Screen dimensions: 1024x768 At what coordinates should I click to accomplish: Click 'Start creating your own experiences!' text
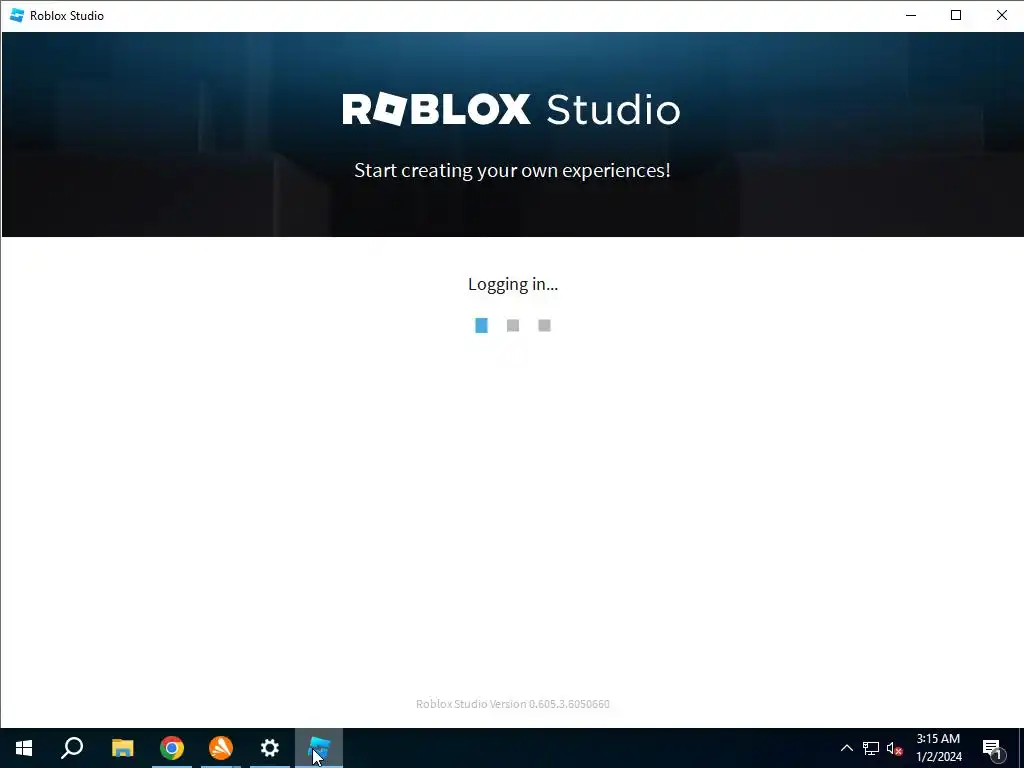click(x=512, y=170)
